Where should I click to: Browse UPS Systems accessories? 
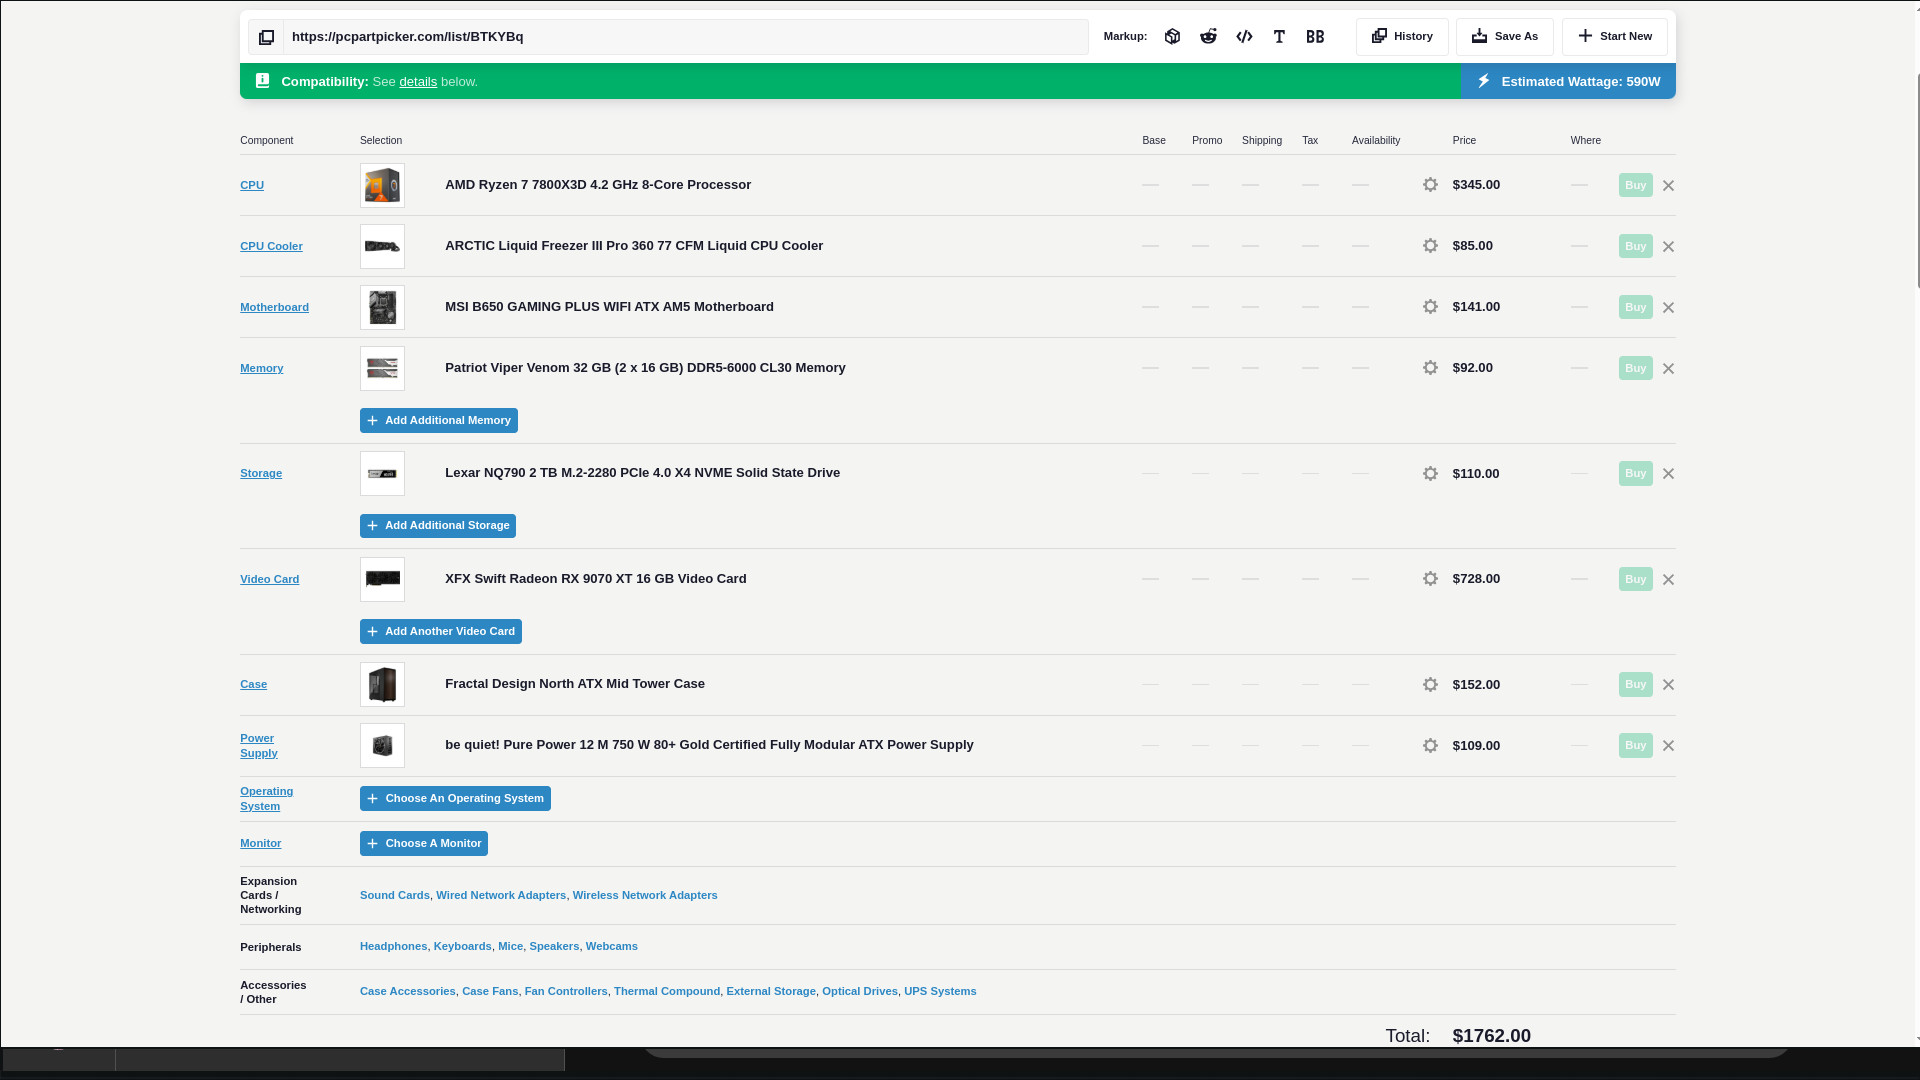[940, 992]
